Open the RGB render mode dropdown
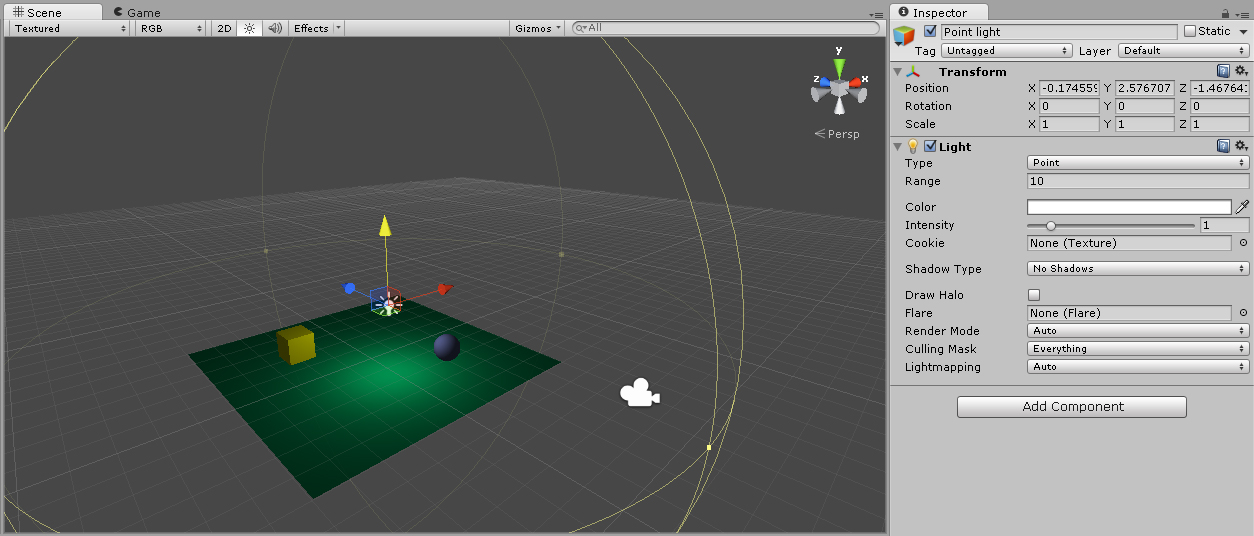1254x536 pixels. click(x=172, y=28)
